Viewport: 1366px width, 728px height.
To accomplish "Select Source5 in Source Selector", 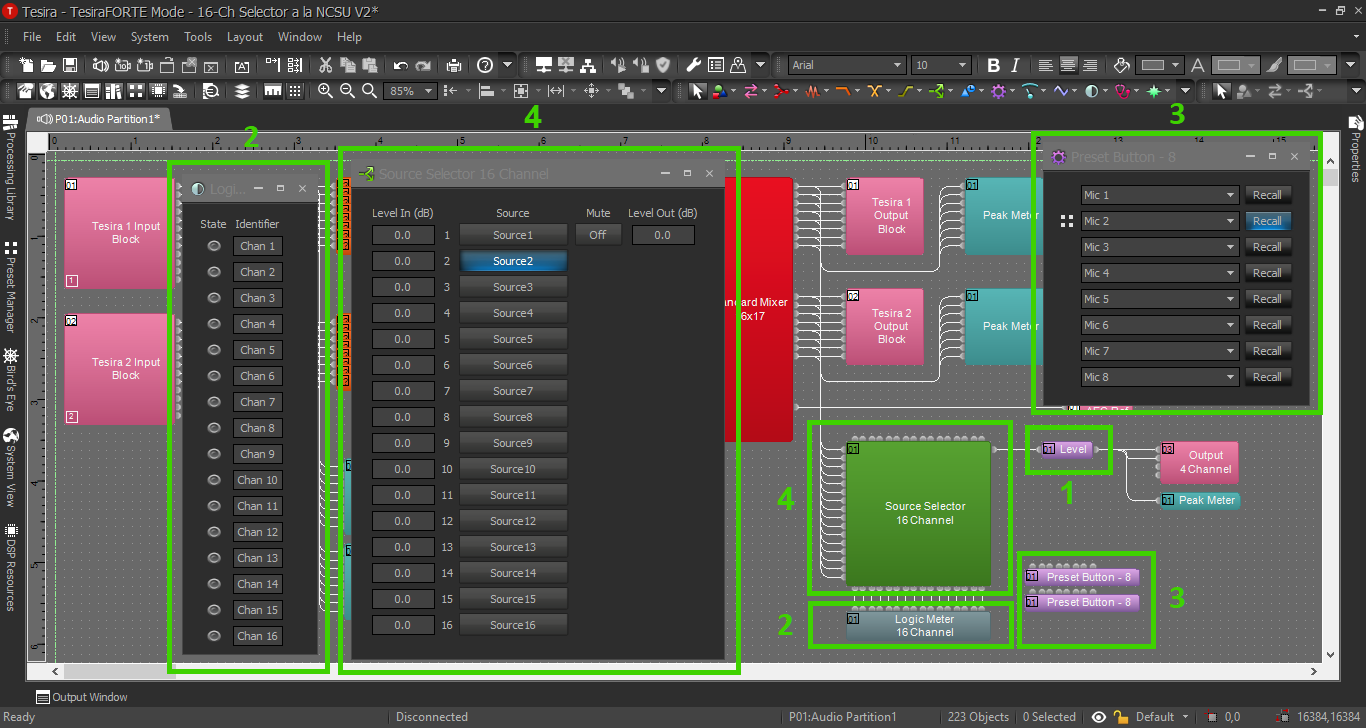I will (x=513, y=339).
